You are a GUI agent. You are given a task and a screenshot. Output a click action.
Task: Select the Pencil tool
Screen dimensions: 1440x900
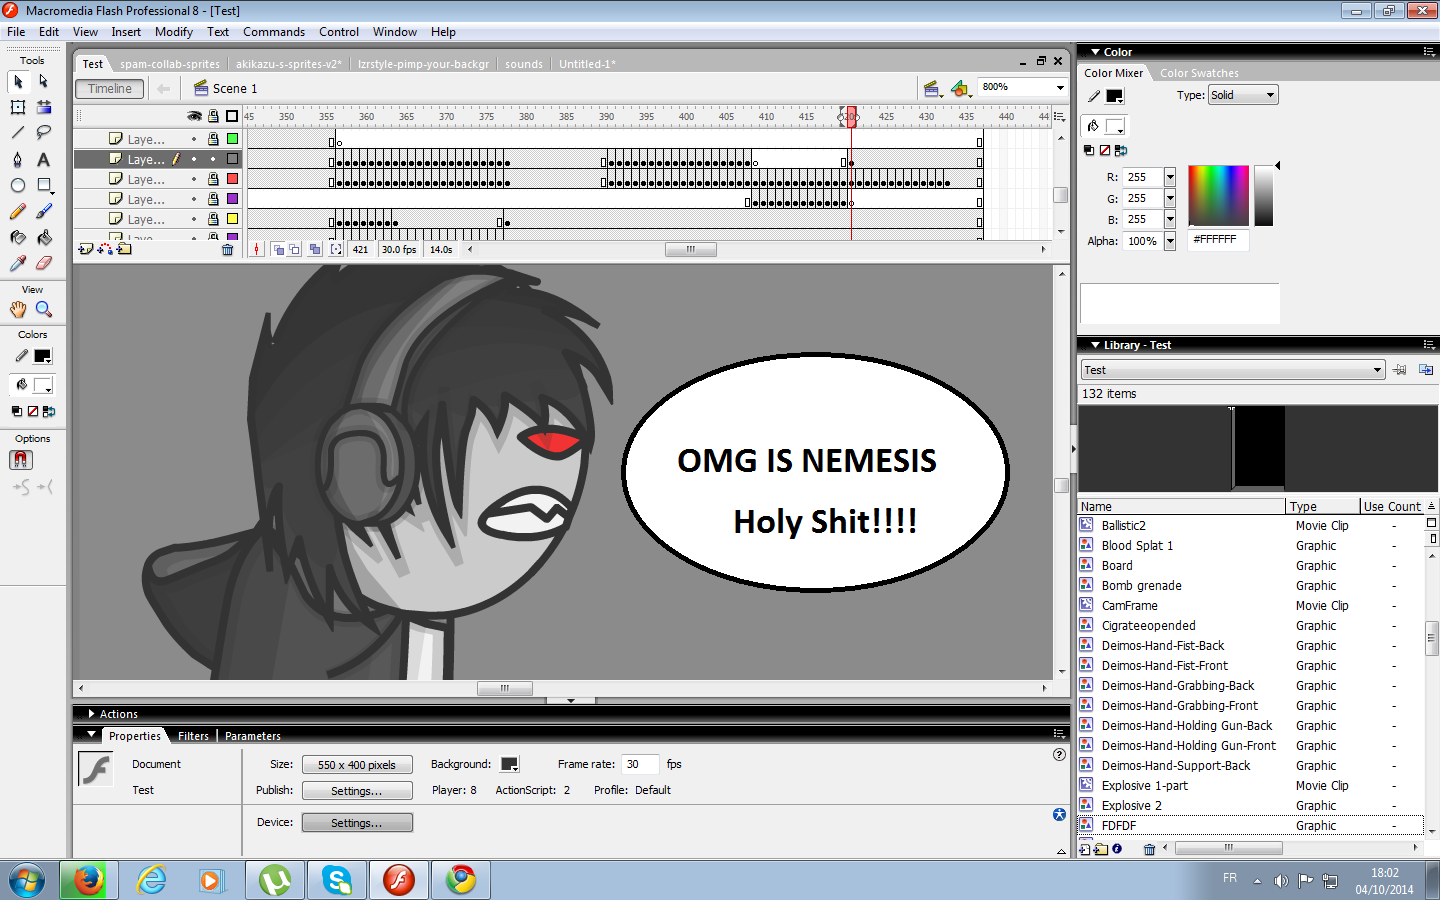18,211
